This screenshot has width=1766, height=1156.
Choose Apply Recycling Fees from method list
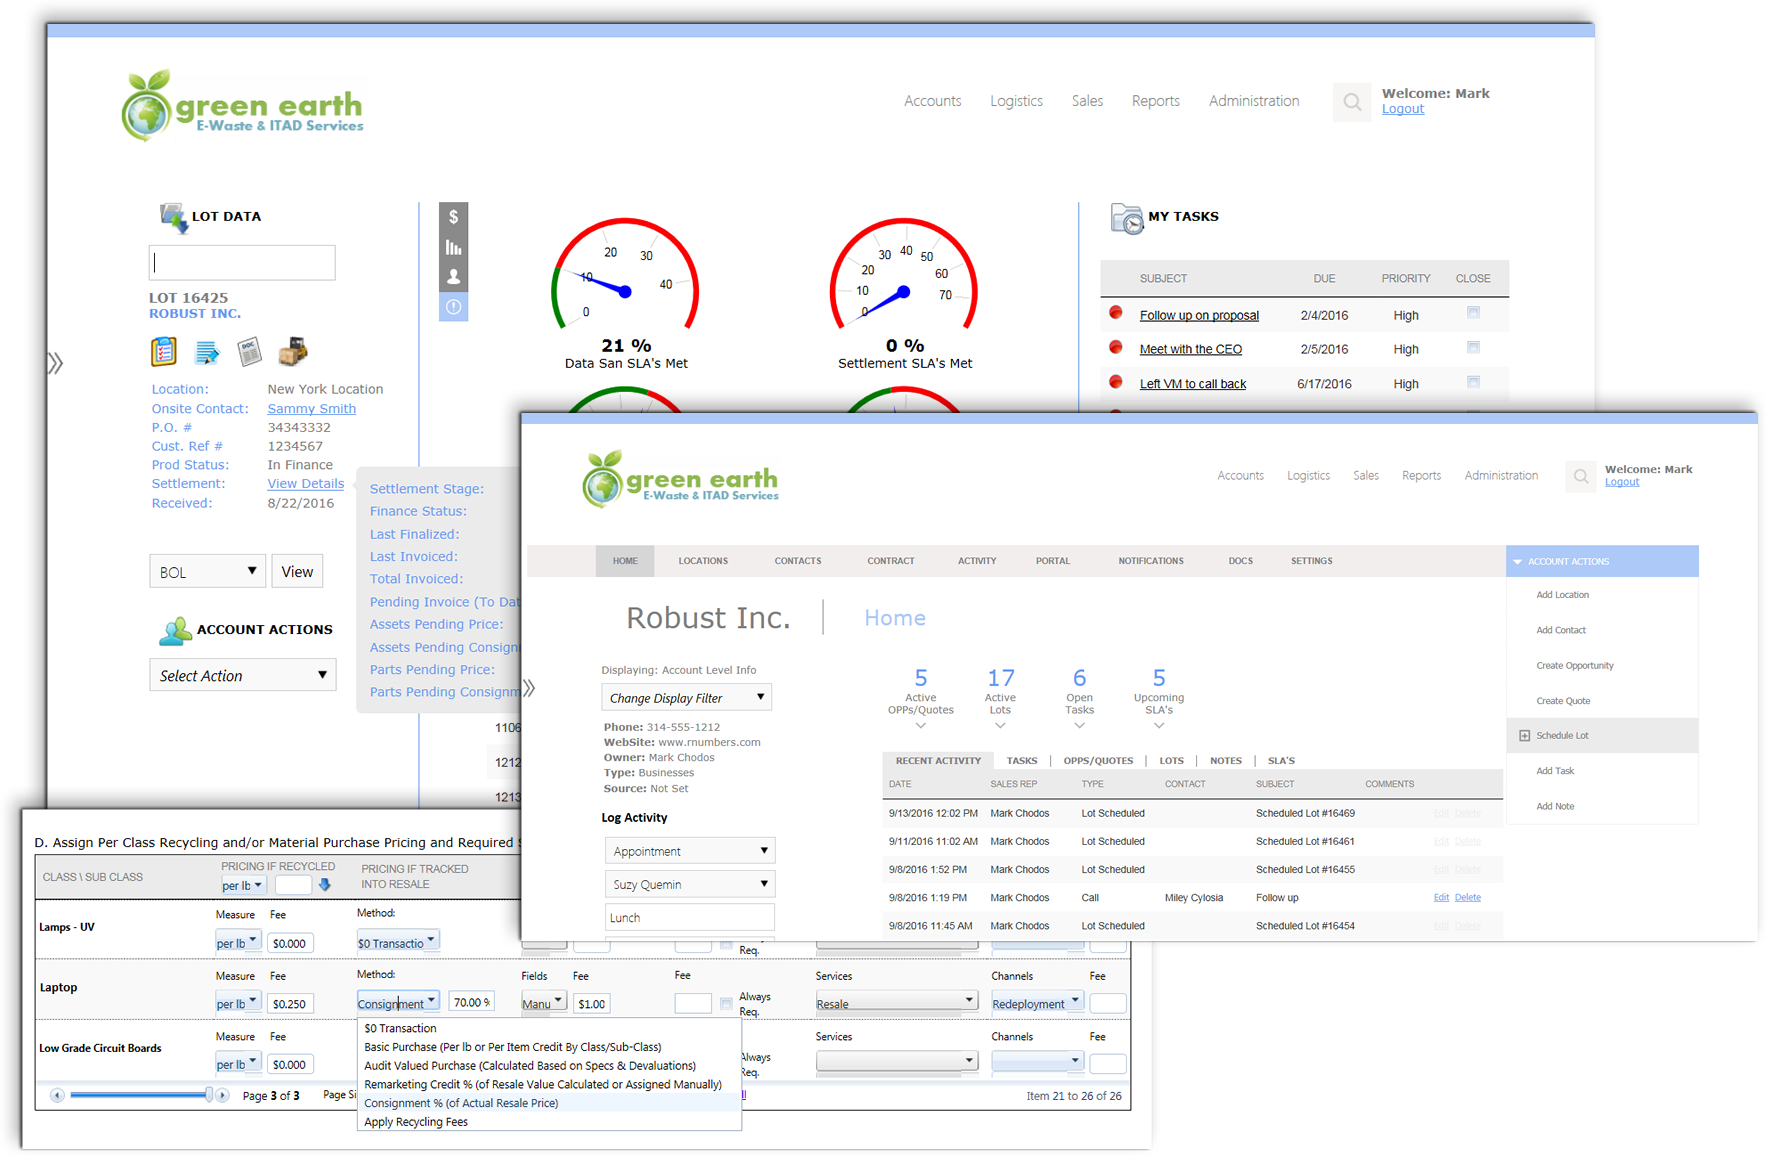(416, 1122)
